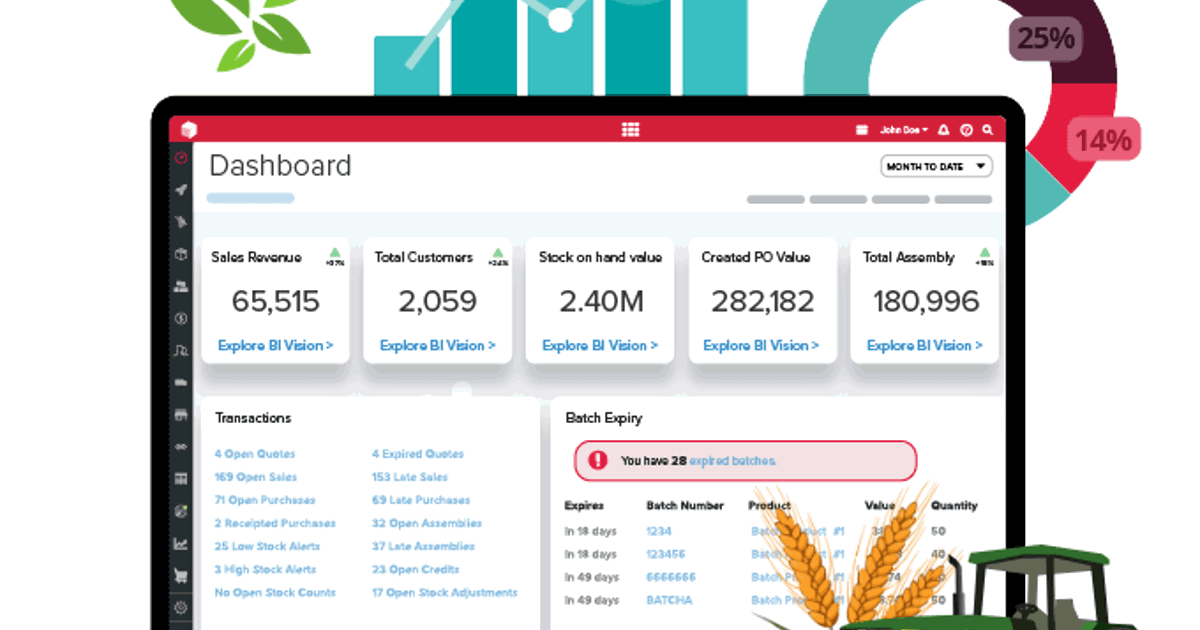Explore BI Vision for Sales Revenue
This screenshot has width=1200, height=630.
click(x=276, y=346)
